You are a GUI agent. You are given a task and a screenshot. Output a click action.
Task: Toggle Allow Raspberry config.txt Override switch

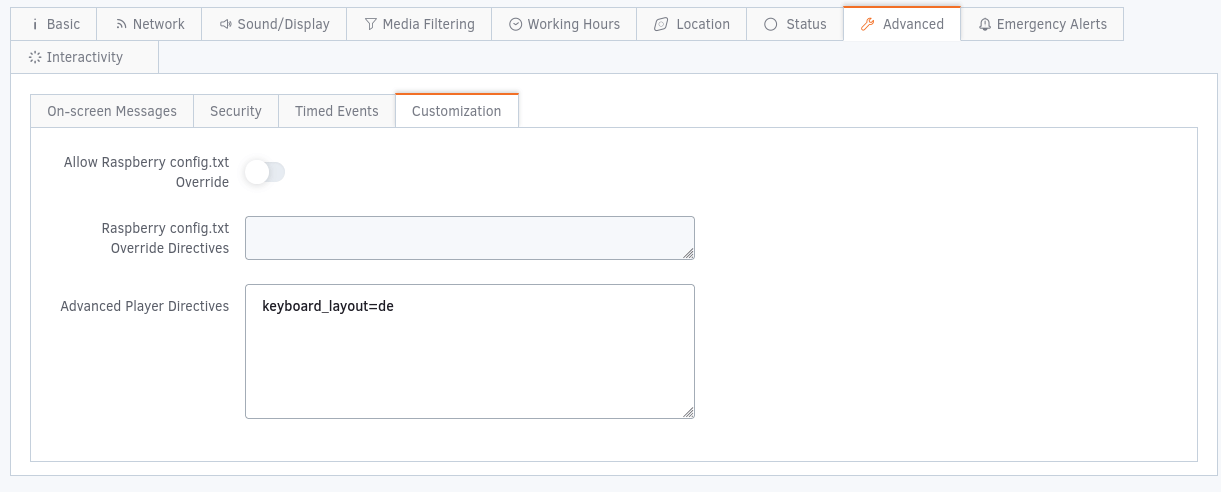[x=265, y=172]
